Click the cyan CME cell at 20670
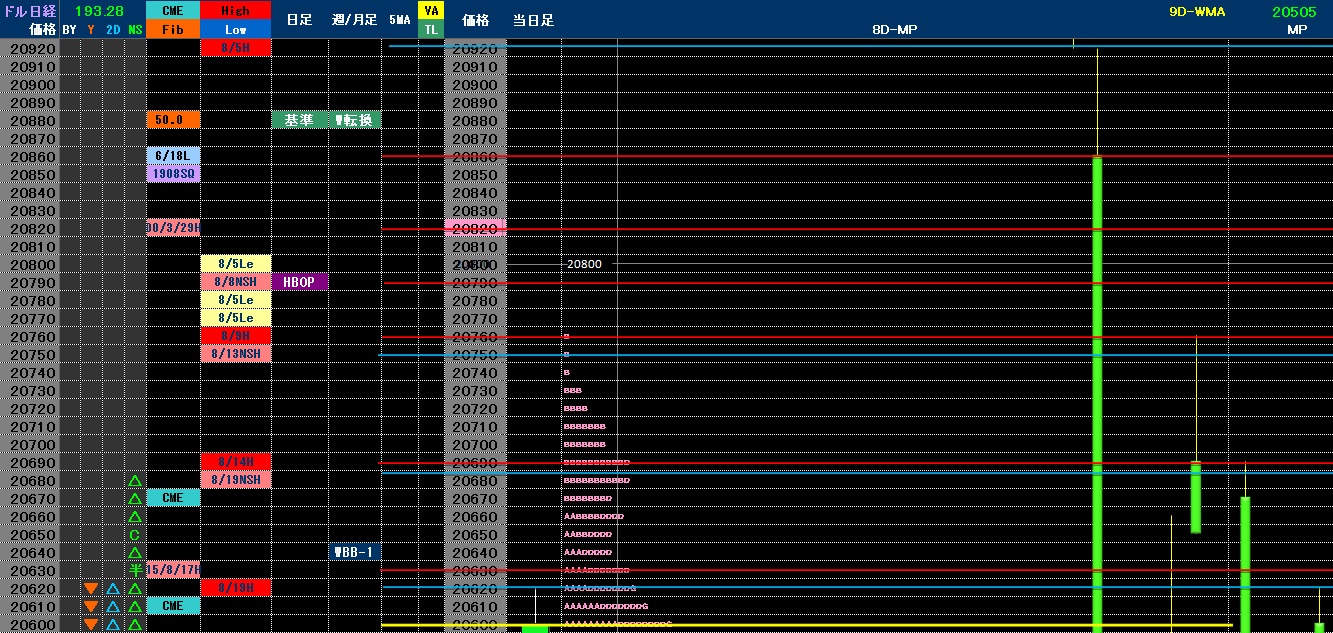 173,498
